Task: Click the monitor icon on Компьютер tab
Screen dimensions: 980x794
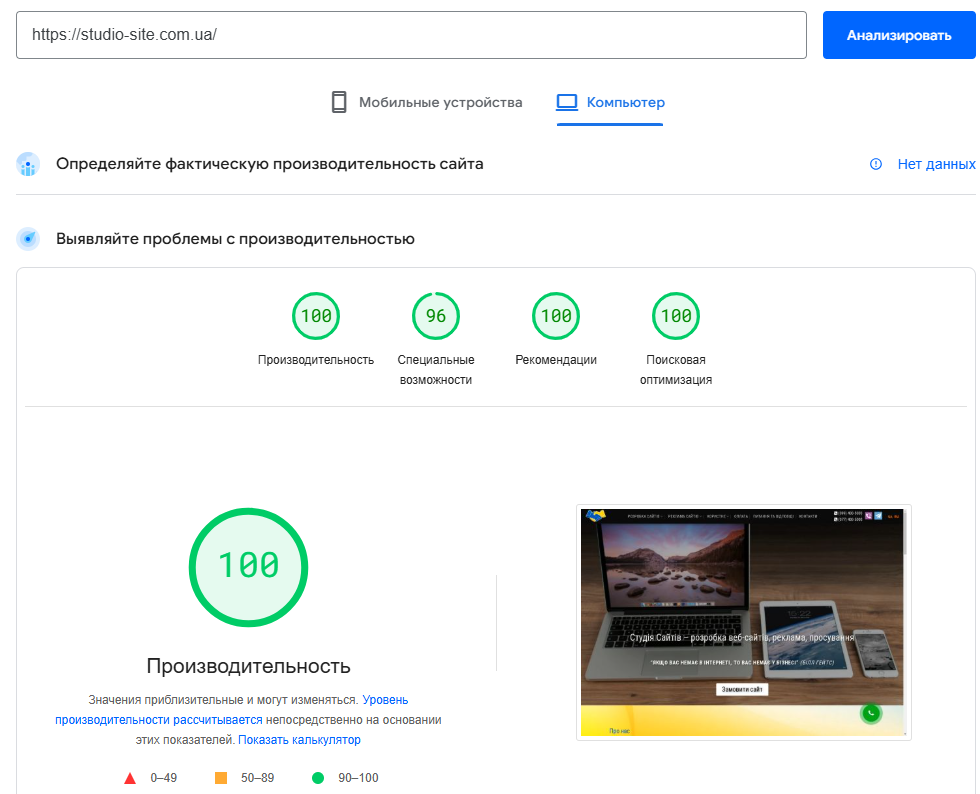Action: coord(567,102)
